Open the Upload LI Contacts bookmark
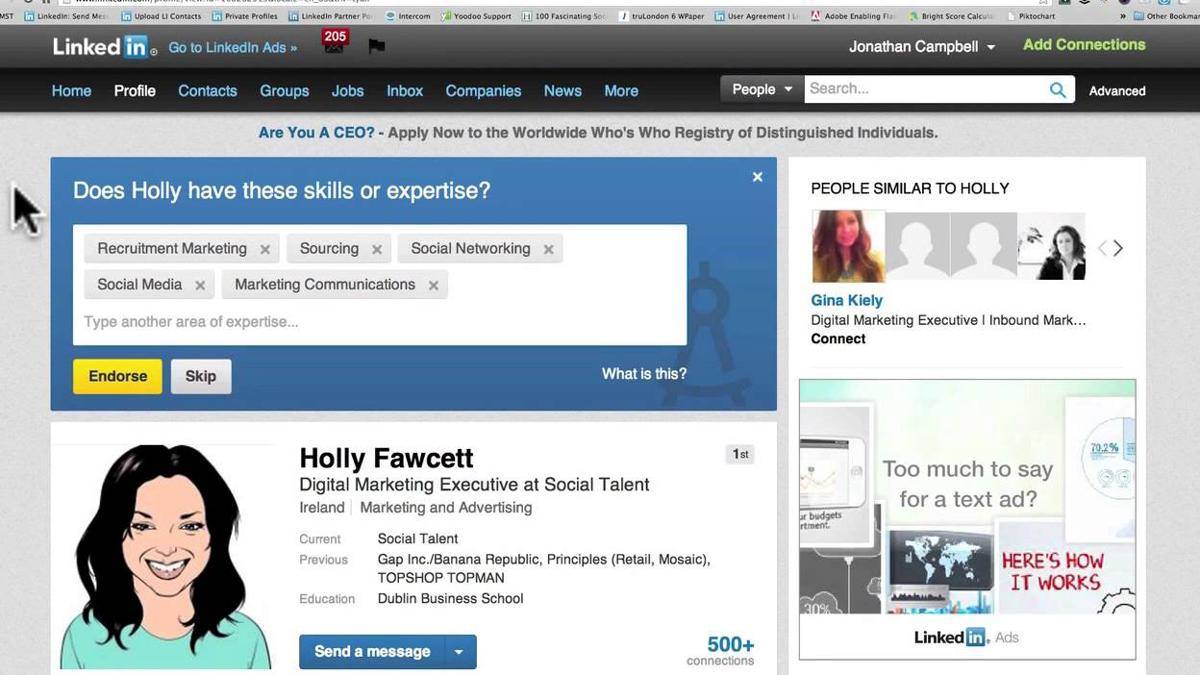 pos(160,16)
